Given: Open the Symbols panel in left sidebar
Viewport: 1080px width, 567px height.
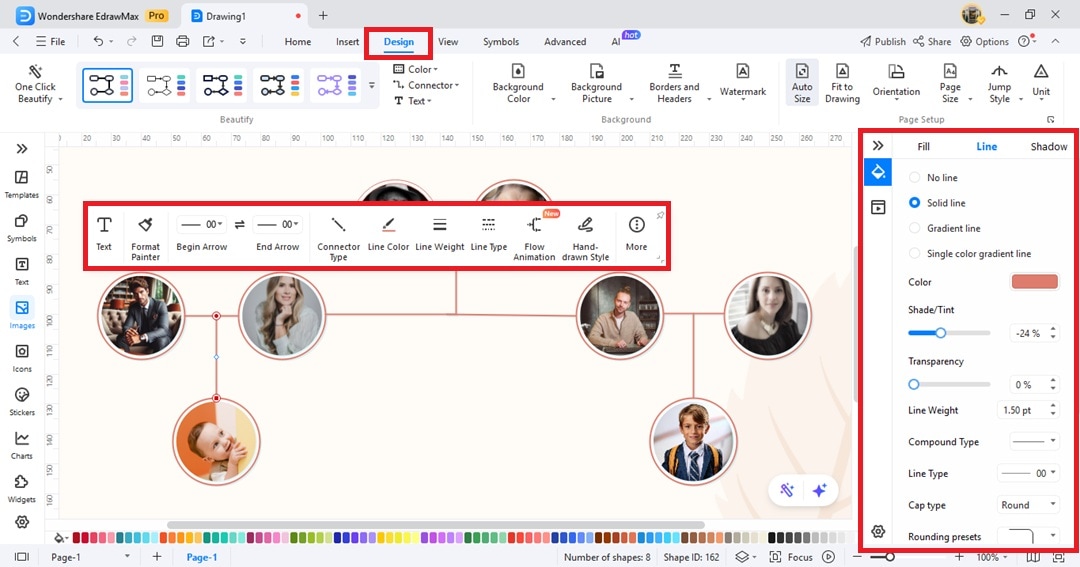Looking at the screenshot, I should pos(21,227).
